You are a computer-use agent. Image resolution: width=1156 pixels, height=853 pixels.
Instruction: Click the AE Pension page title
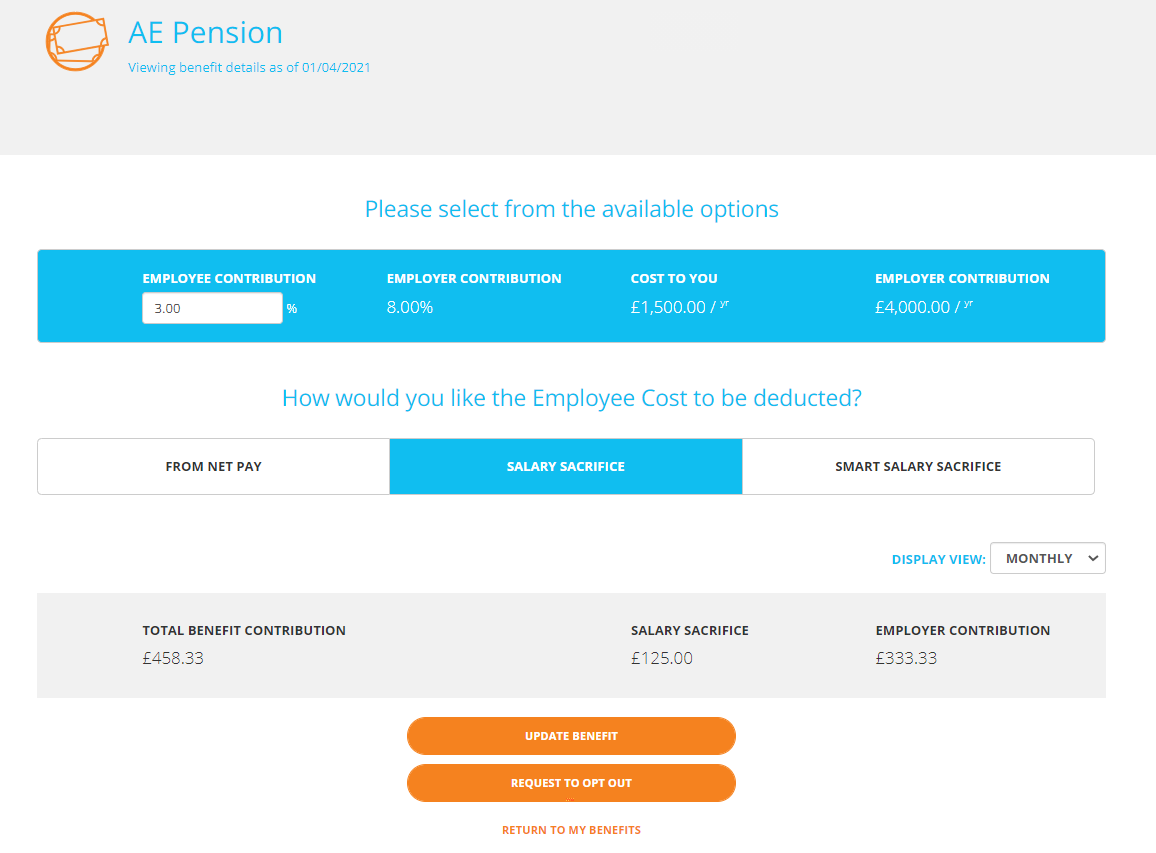tap(206, 33)
